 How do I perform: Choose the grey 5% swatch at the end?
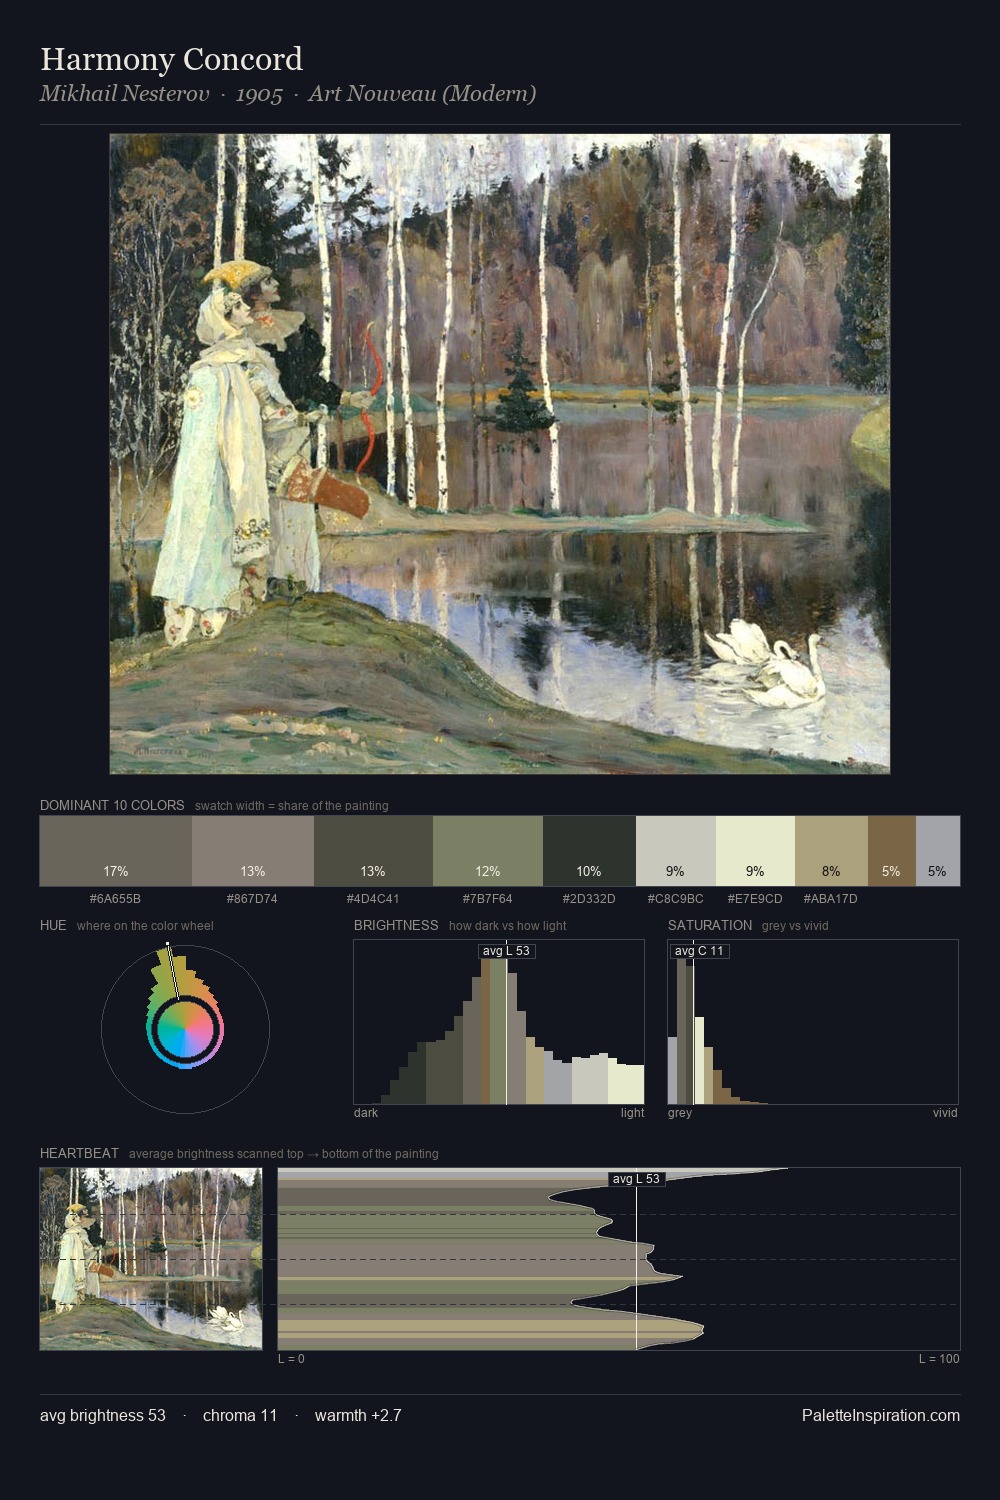pos(938,851)
